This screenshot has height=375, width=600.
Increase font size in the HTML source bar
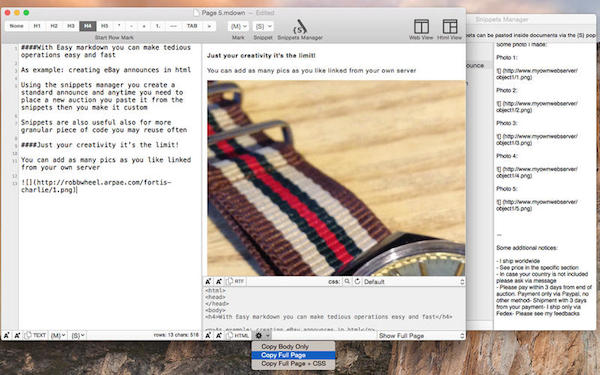(208, 336)
